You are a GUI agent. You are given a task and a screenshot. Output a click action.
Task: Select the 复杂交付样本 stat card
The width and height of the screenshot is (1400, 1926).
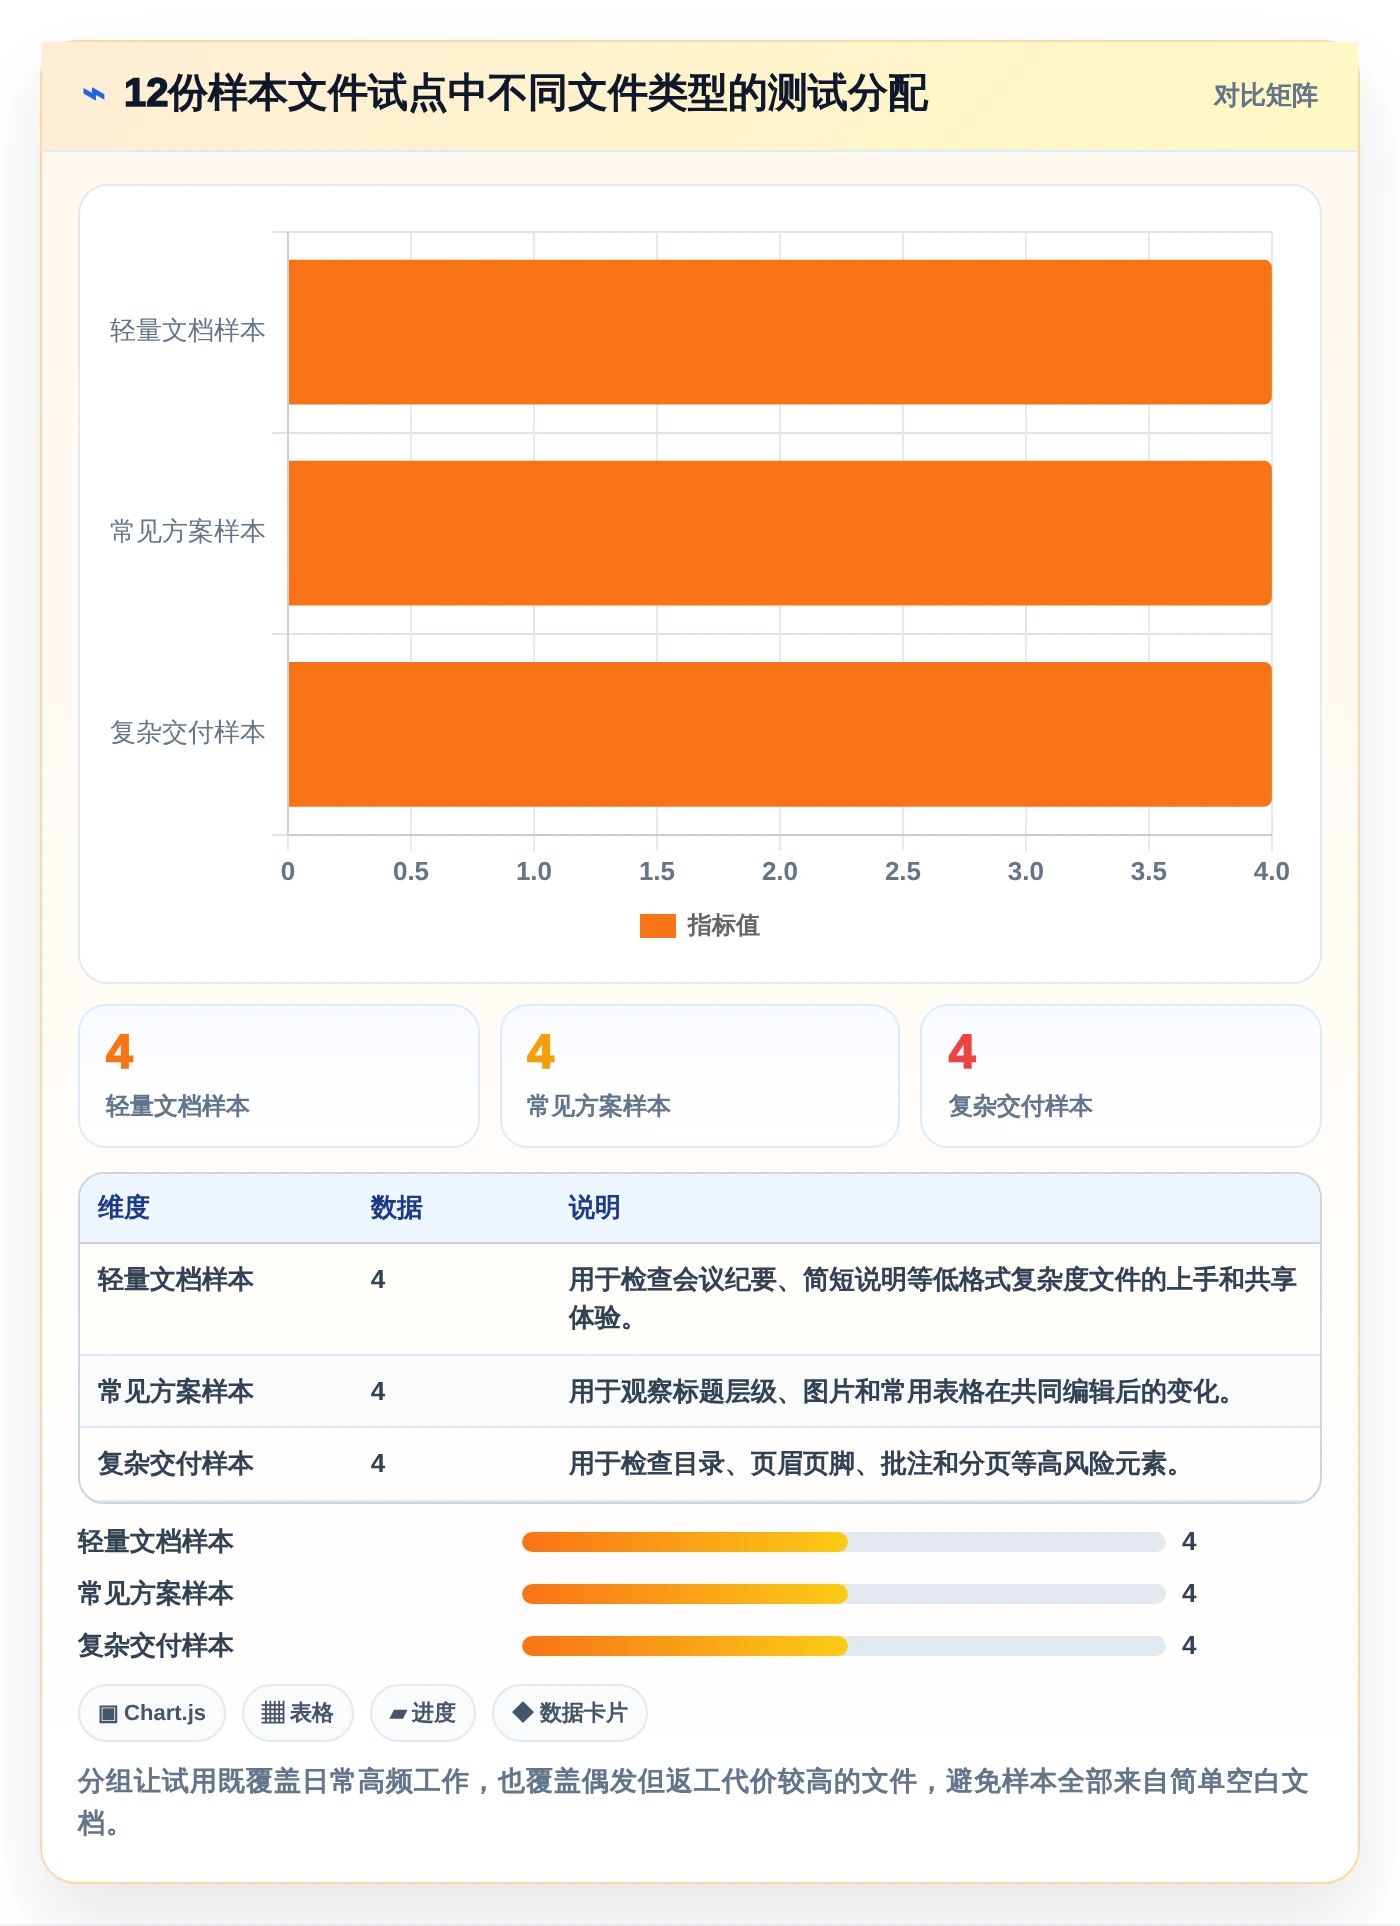[x=1121, y=1076]
